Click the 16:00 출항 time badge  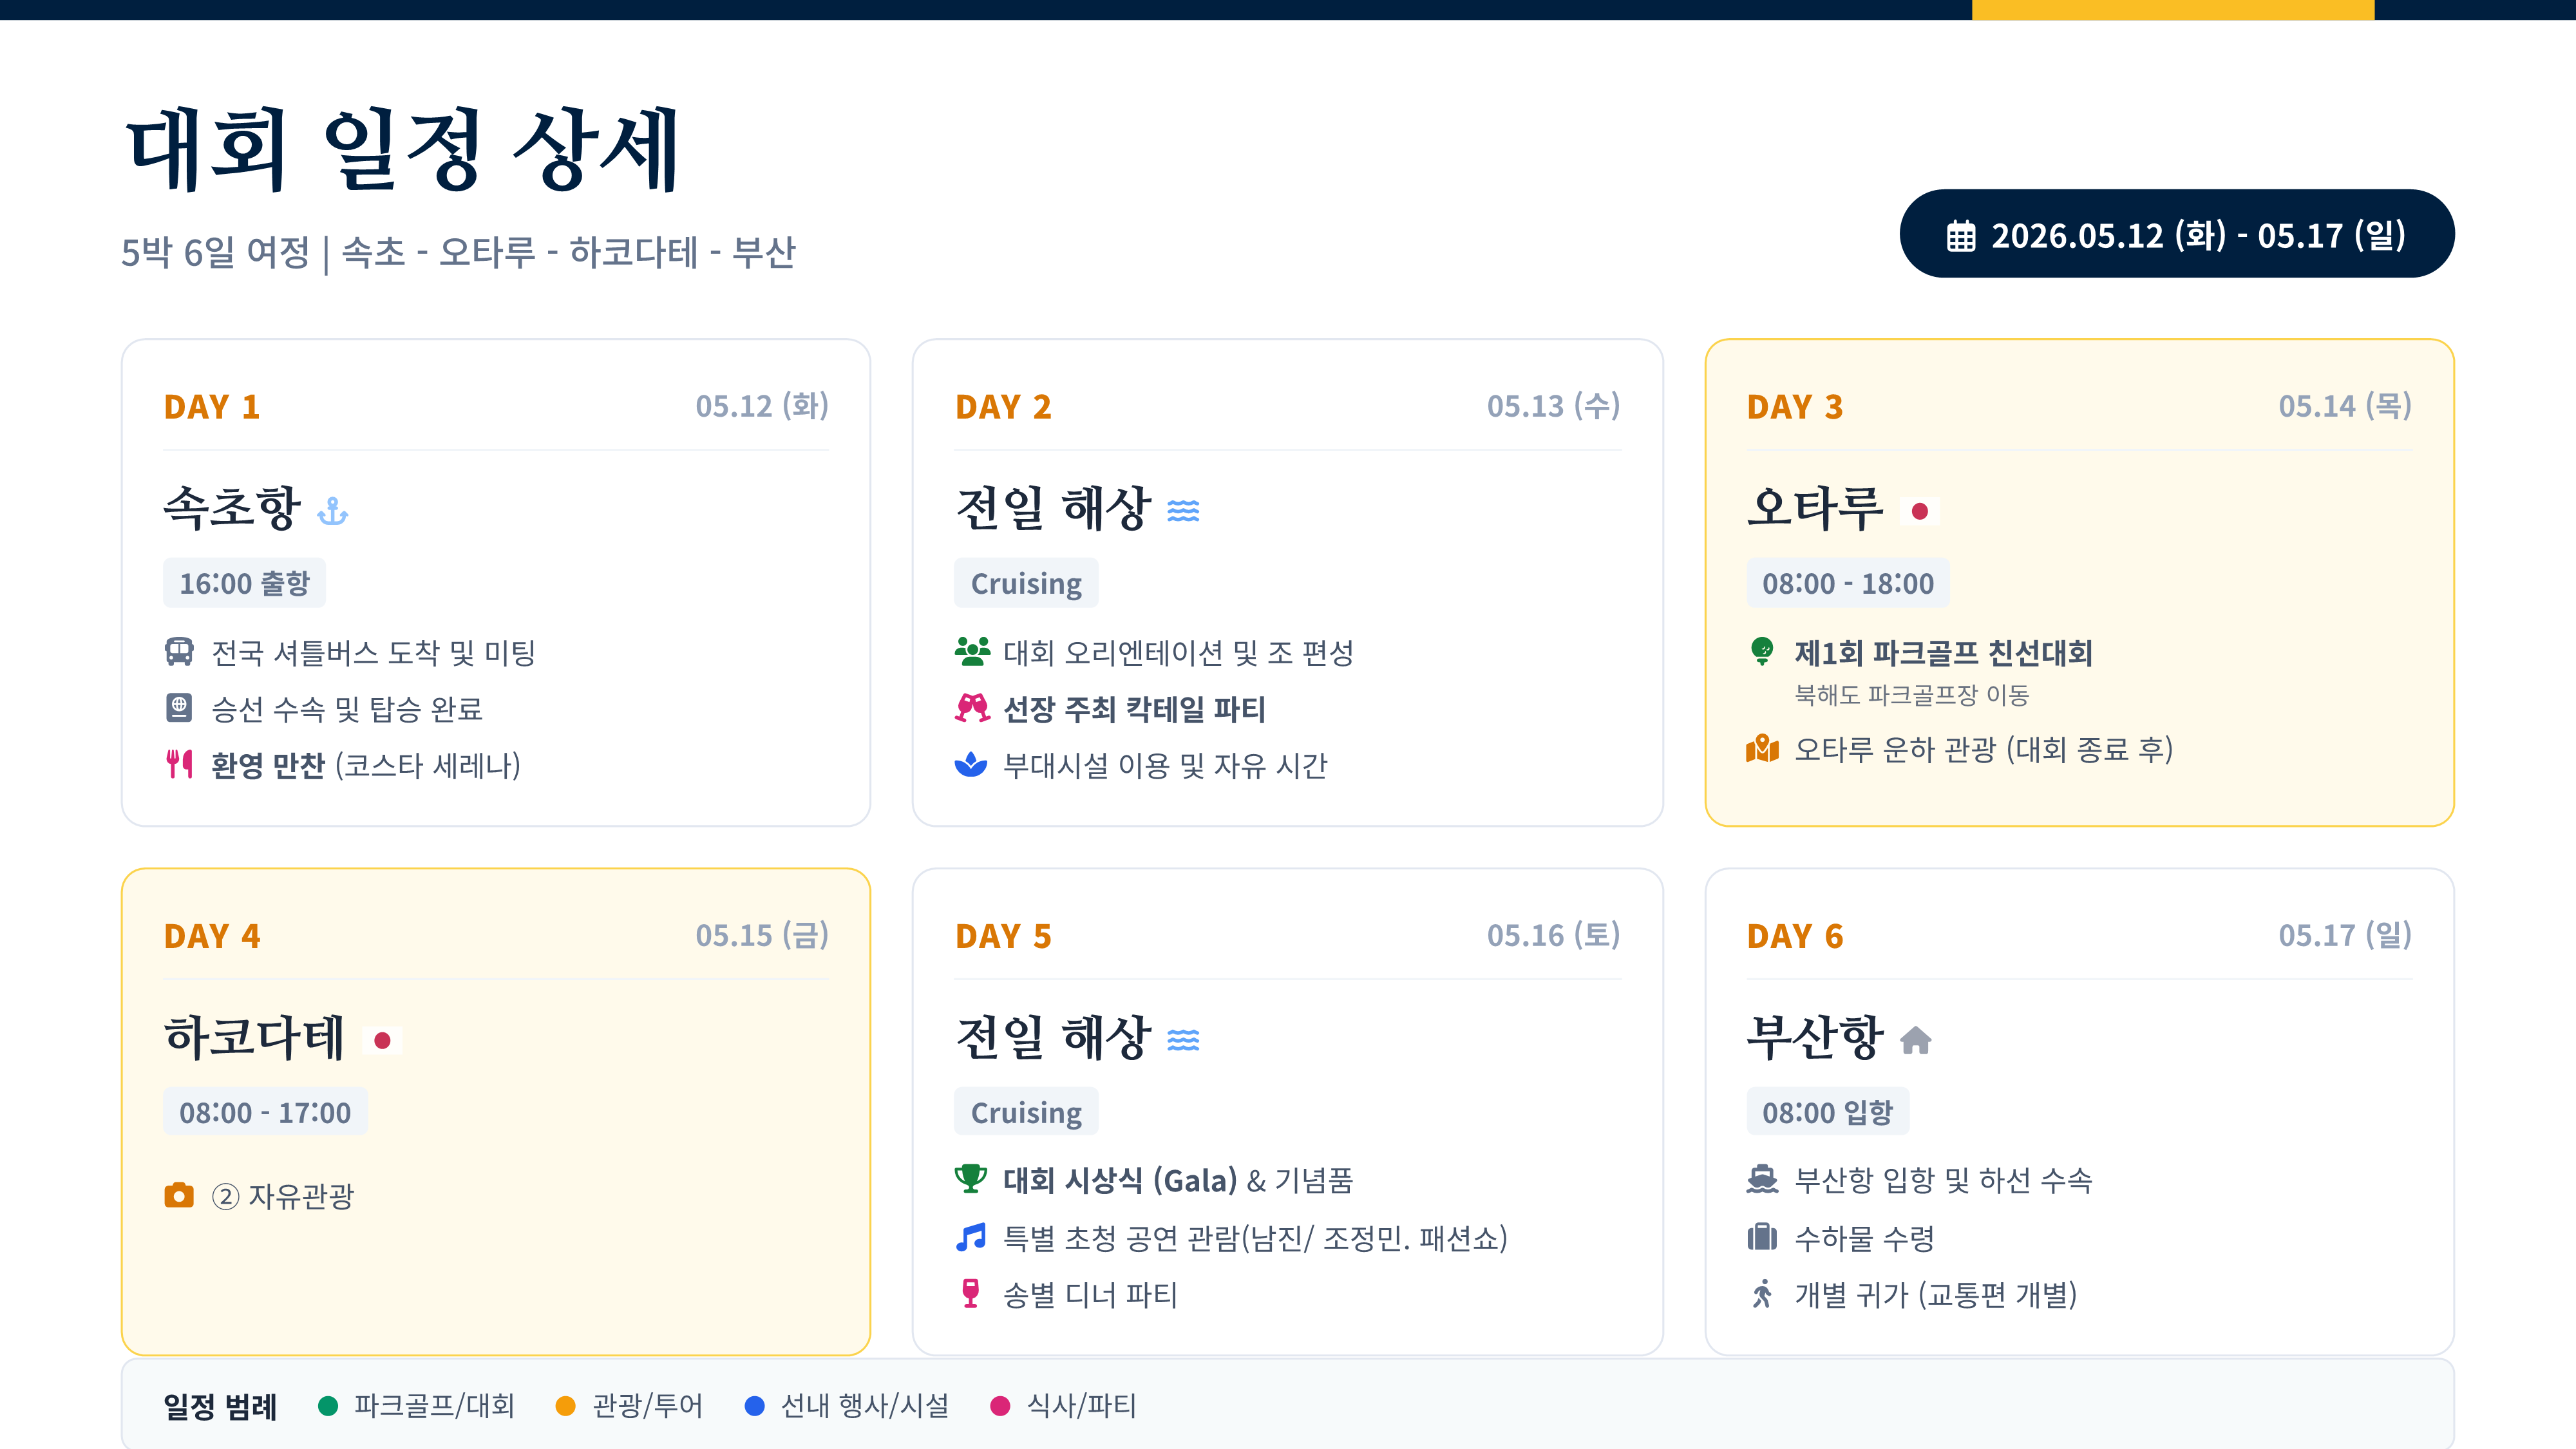pyautogui.click(x=245, y=583)
